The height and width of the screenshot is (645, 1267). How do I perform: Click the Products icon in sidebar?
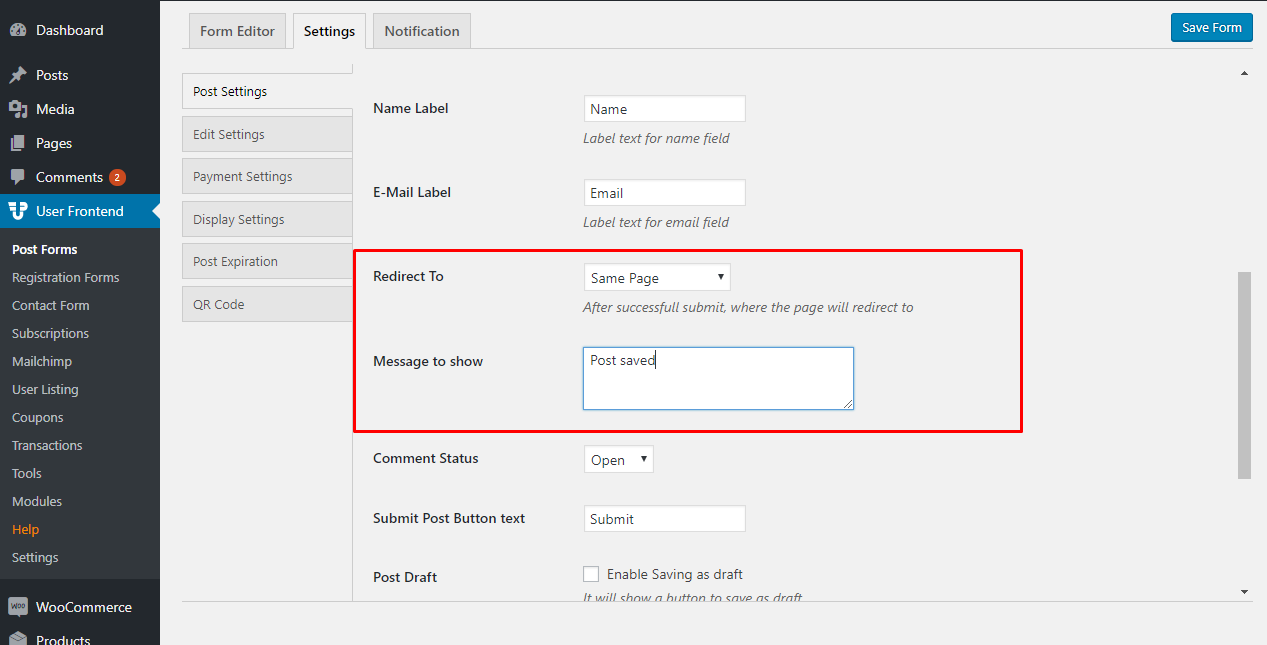(x=18, y=638)
